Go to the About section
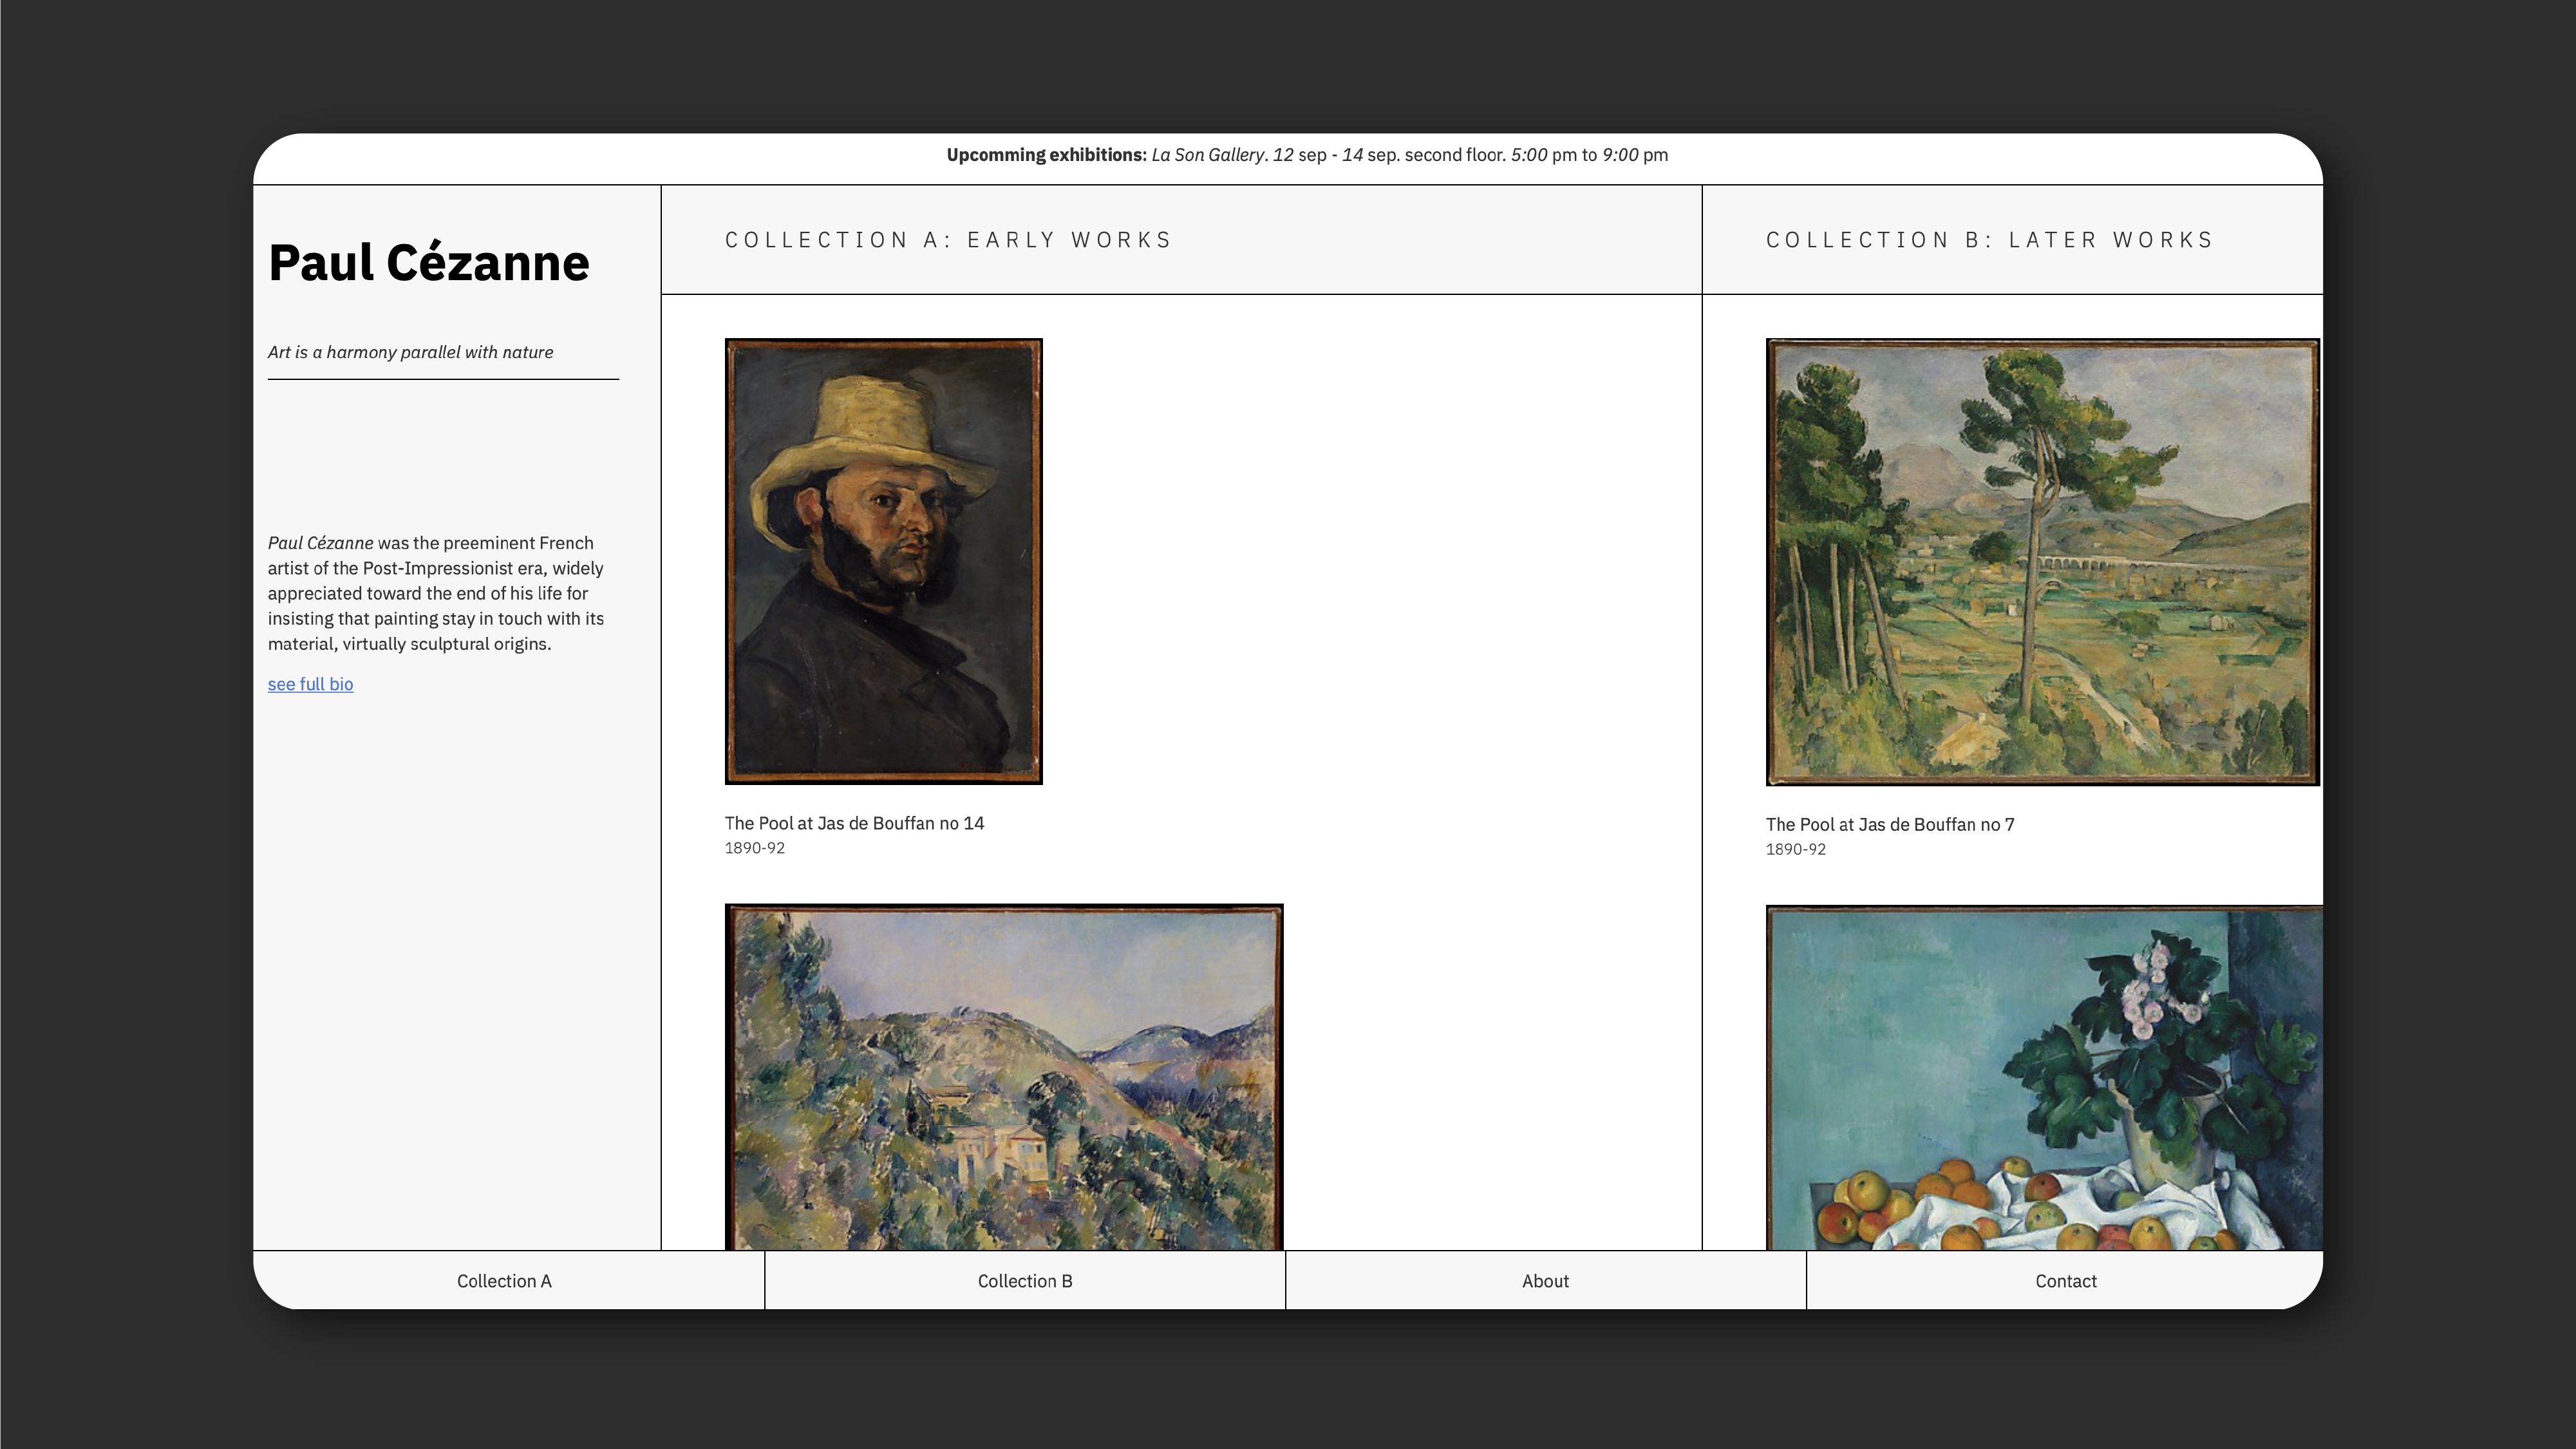This screenshot has width=2576, height=1449. click(x=1545, y=1281)
